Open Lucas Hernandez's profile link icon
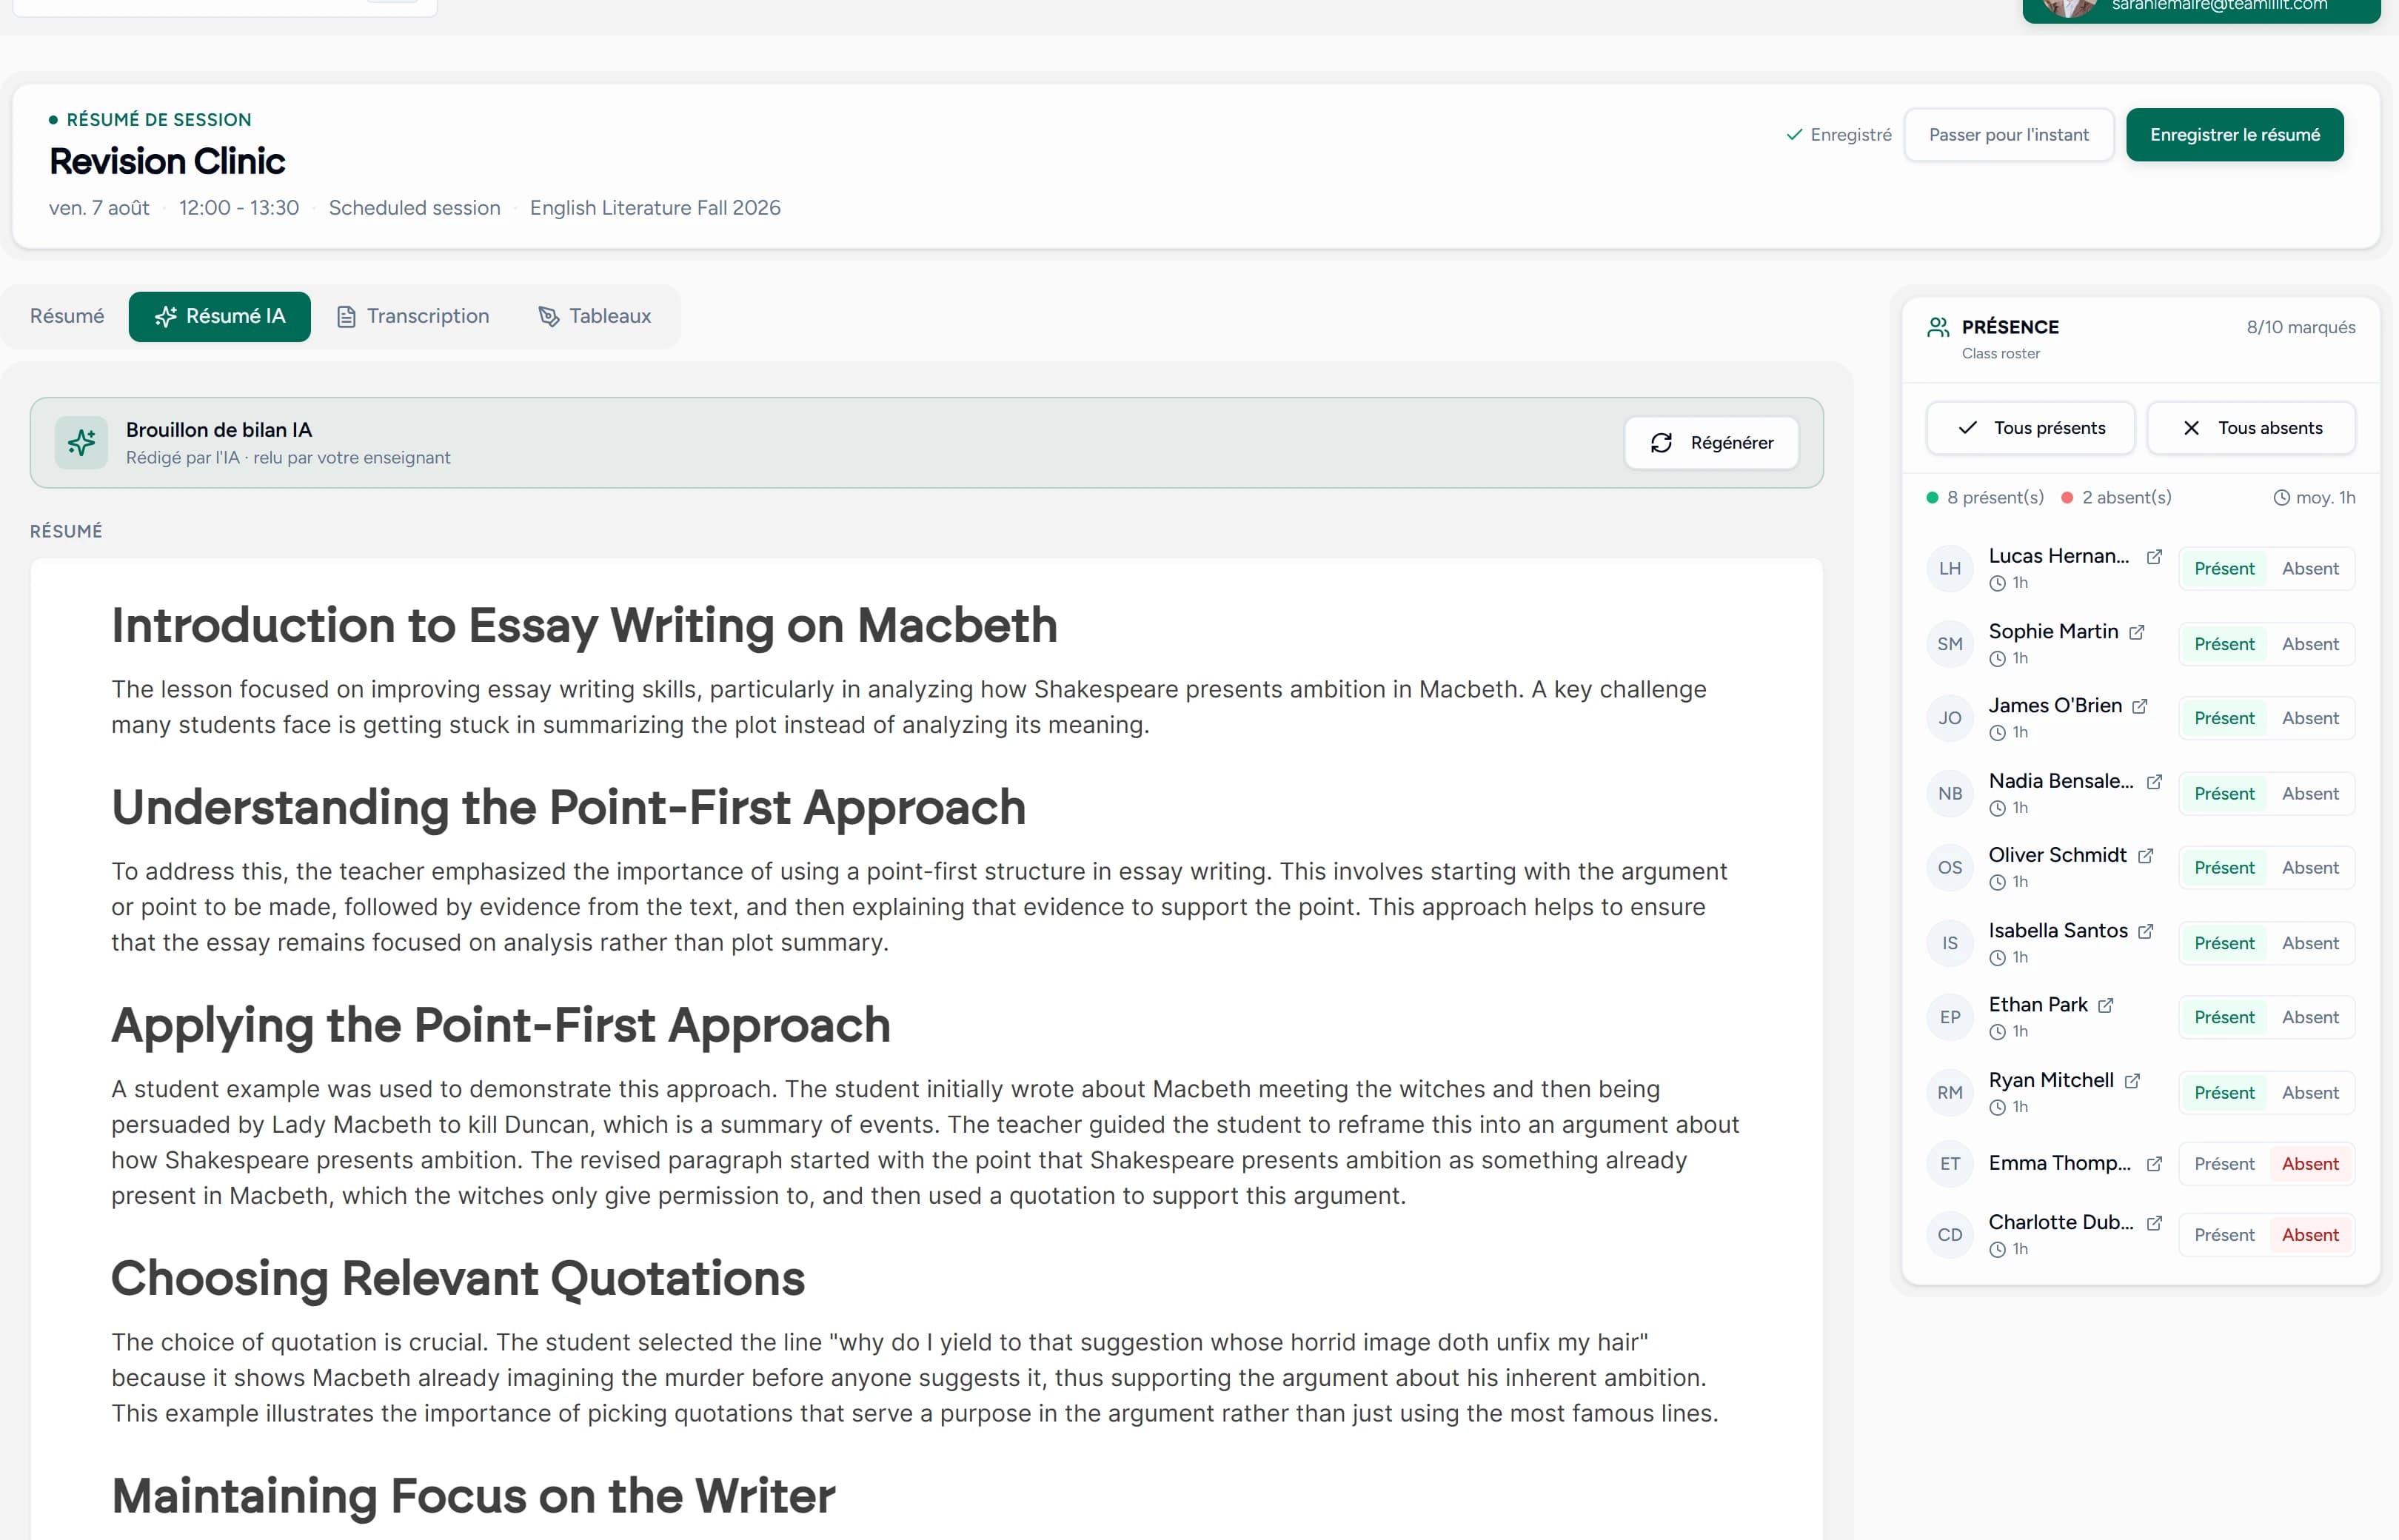This screenshot has height=1540, width=2399. point(2154,557)
